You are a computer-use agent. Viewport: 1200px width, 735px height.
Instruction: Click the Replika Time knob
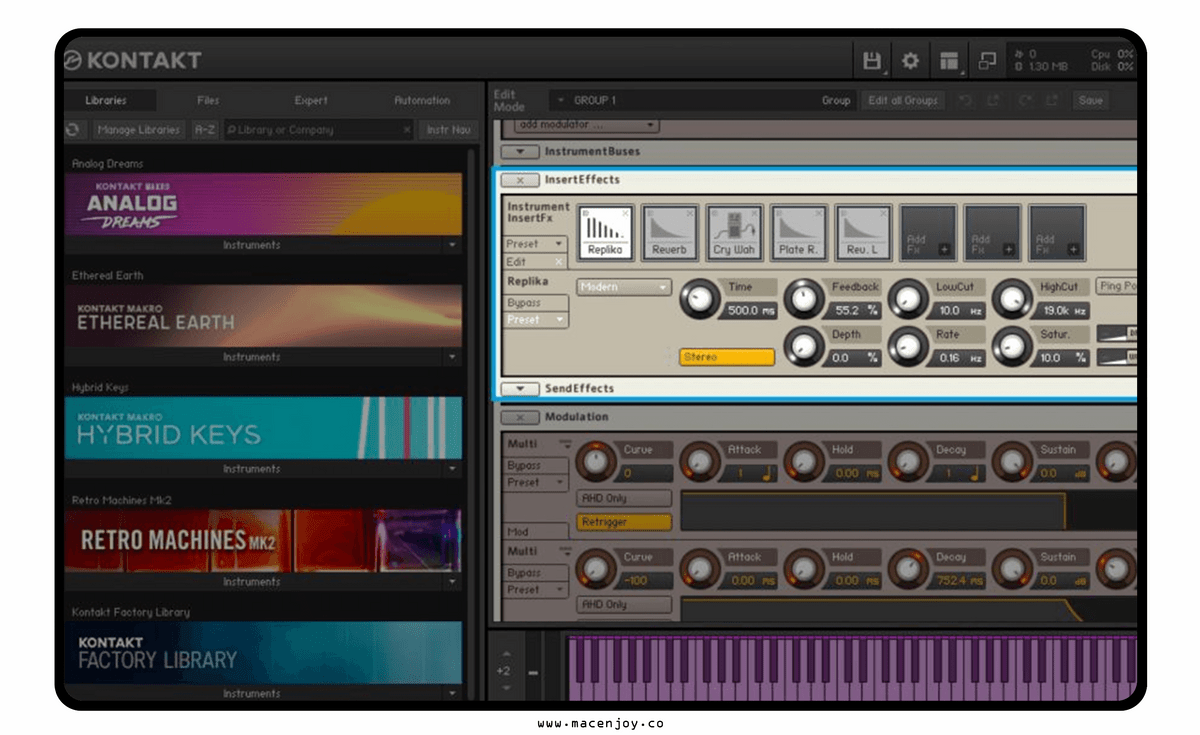tap(700, 298)
